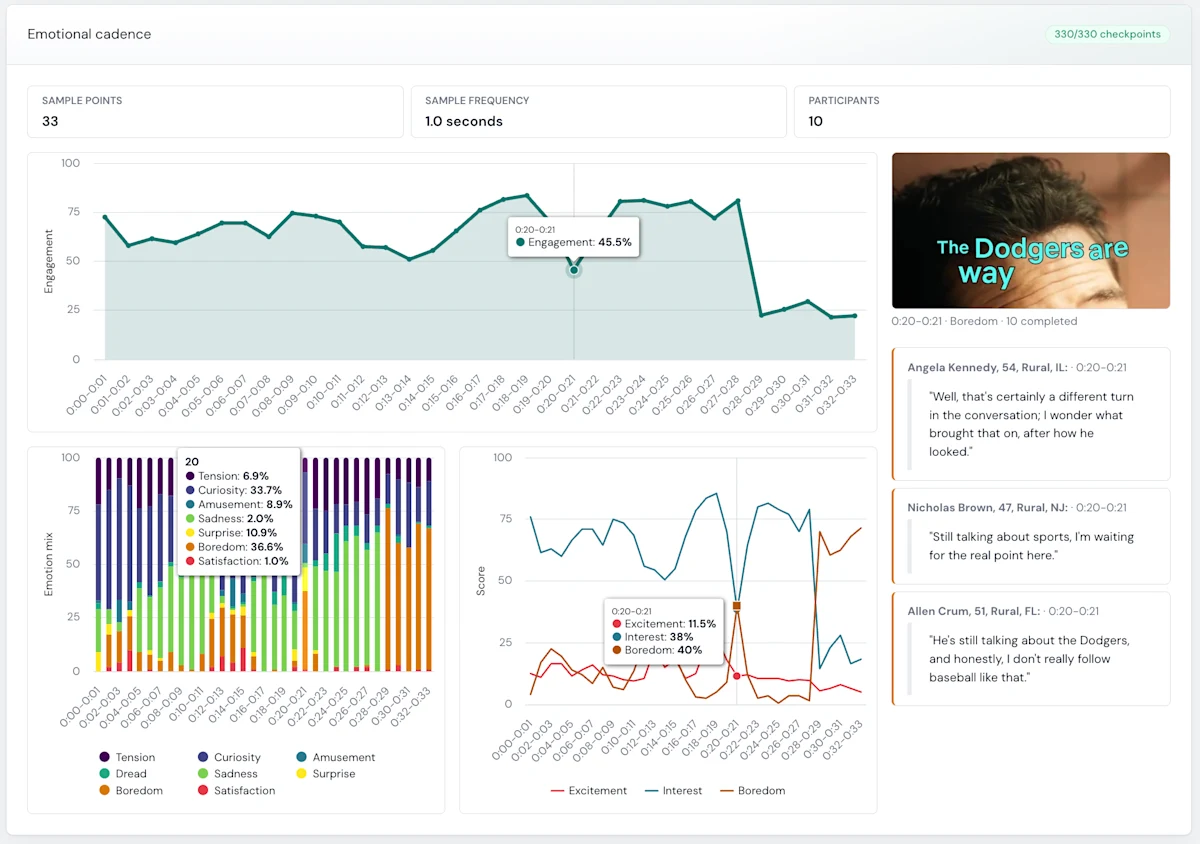Viewport: 1200px width, 844px height.
Task: Toggle Excitement line in Score chart legend
Action: pyautogui.click(x=589, y=790)
